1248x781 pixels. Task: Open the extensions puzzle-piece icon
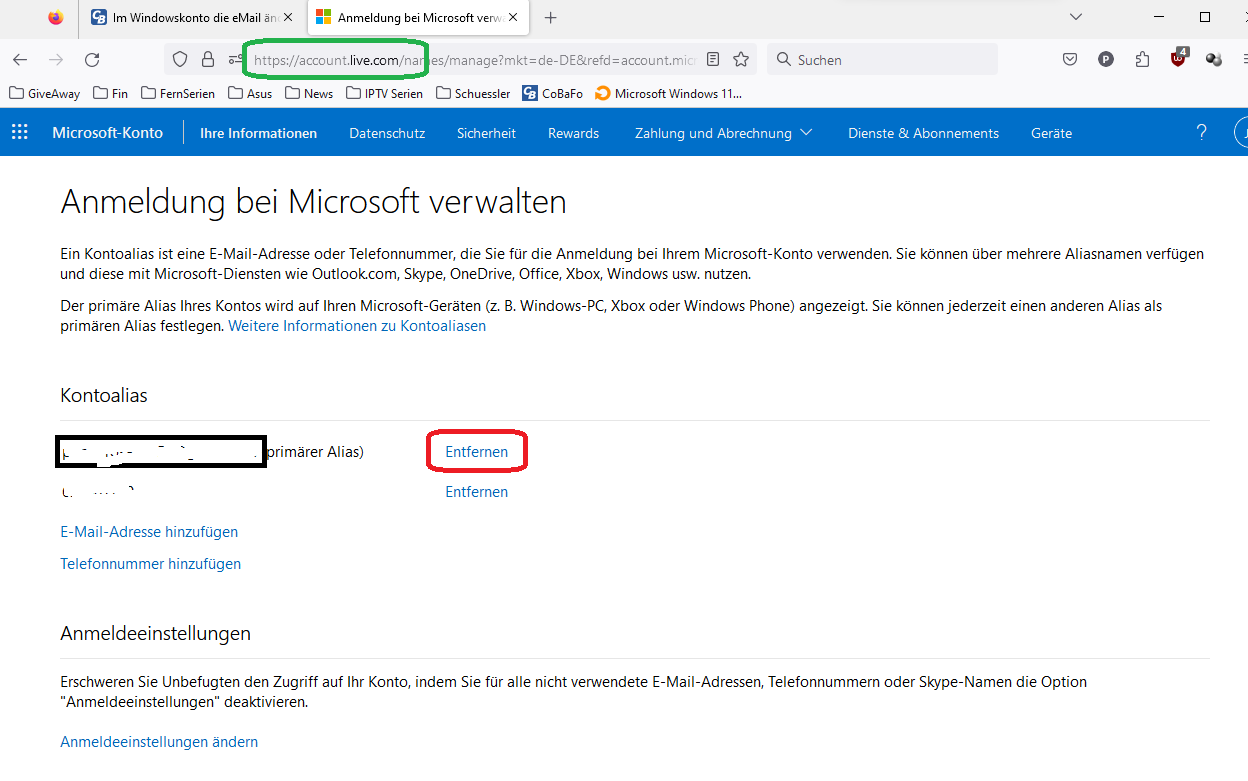[x=1142, y=60]
